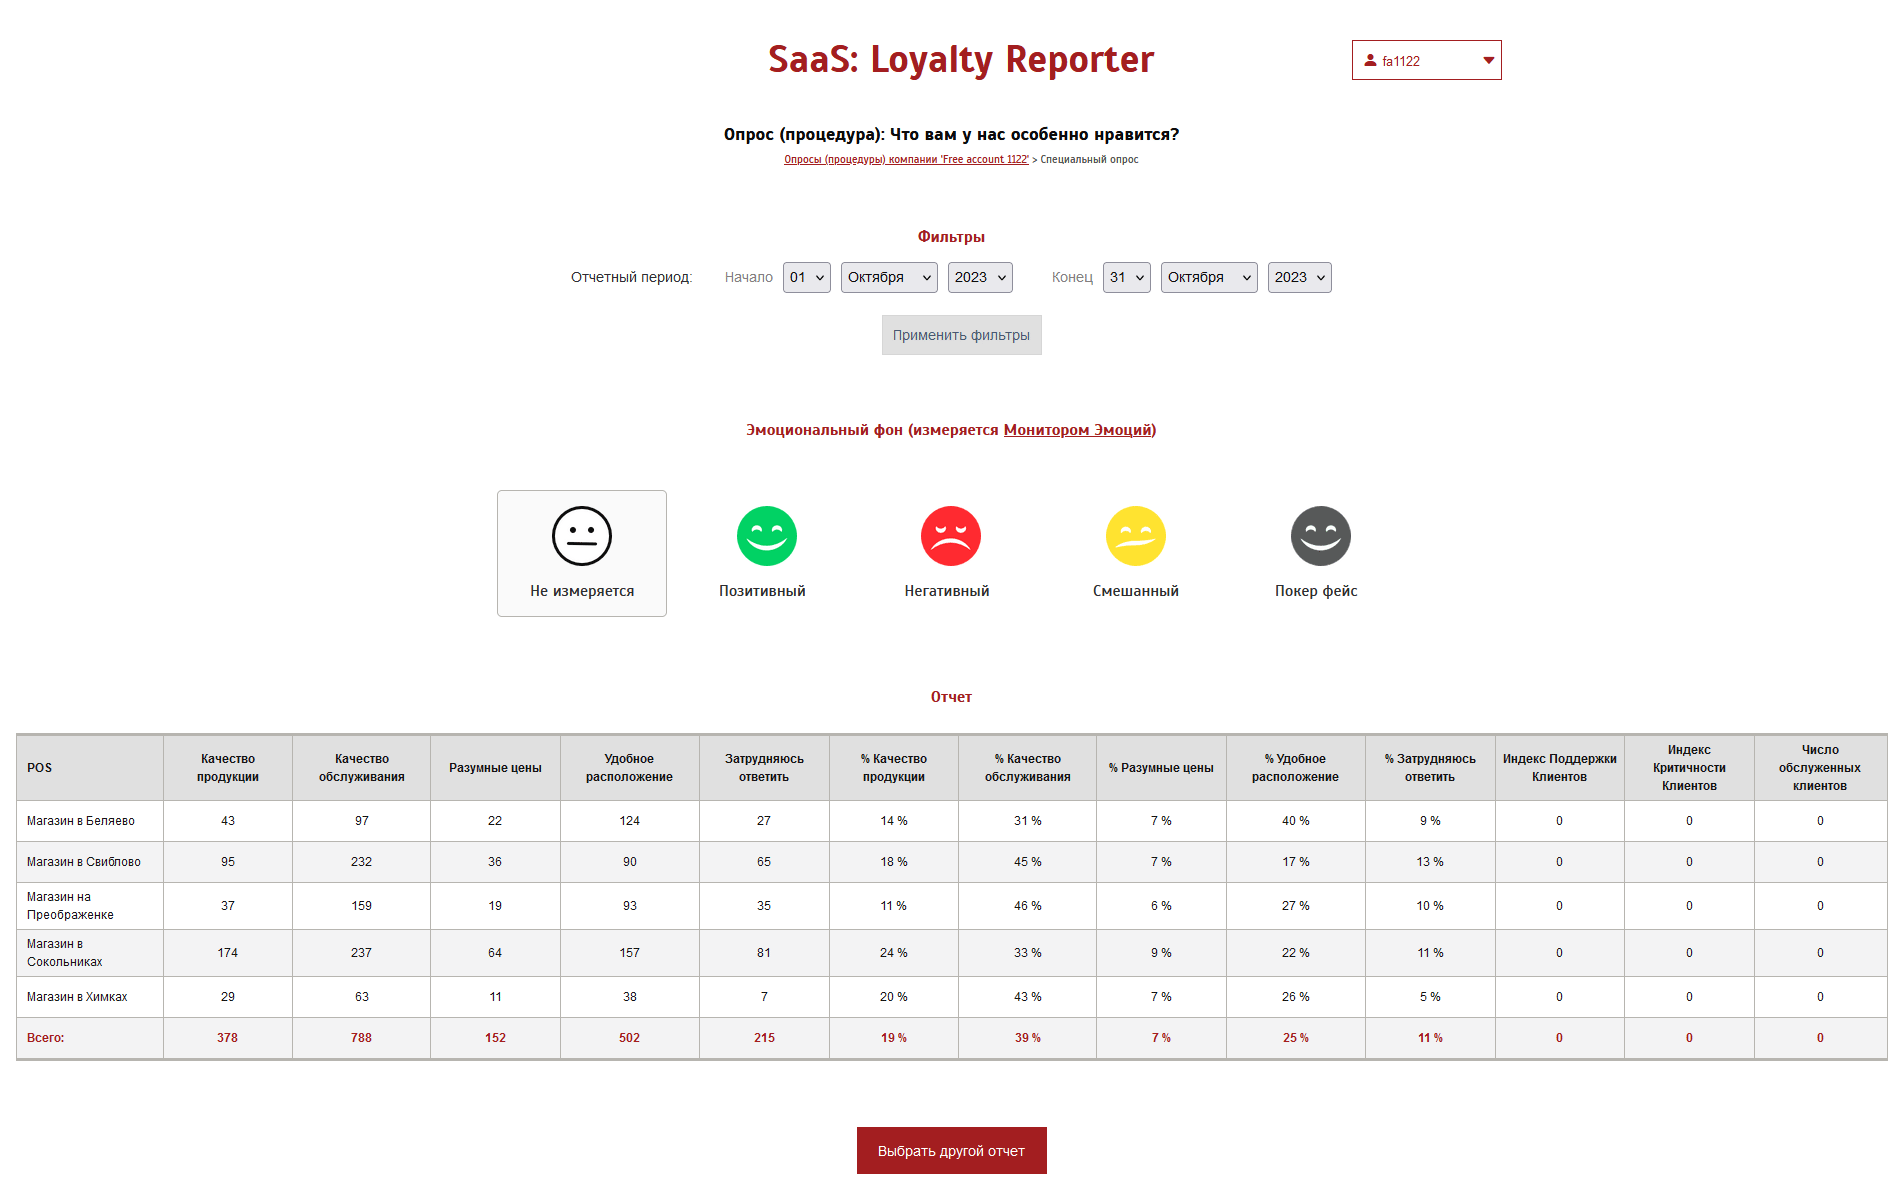Open the end day dropdown showing 31
The height and width of the screenshot is (1190, 1904).
coord(1126,277)
